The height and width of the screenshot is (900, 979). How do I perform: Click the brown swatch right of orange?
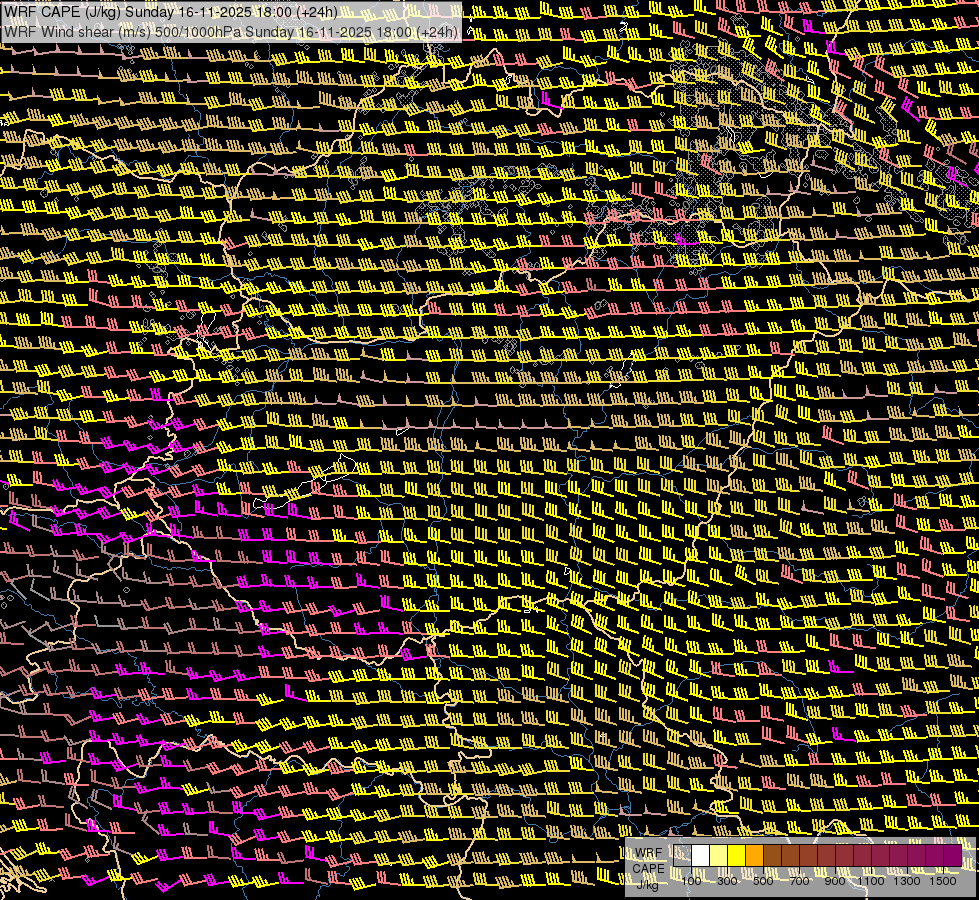click(773, 855)
